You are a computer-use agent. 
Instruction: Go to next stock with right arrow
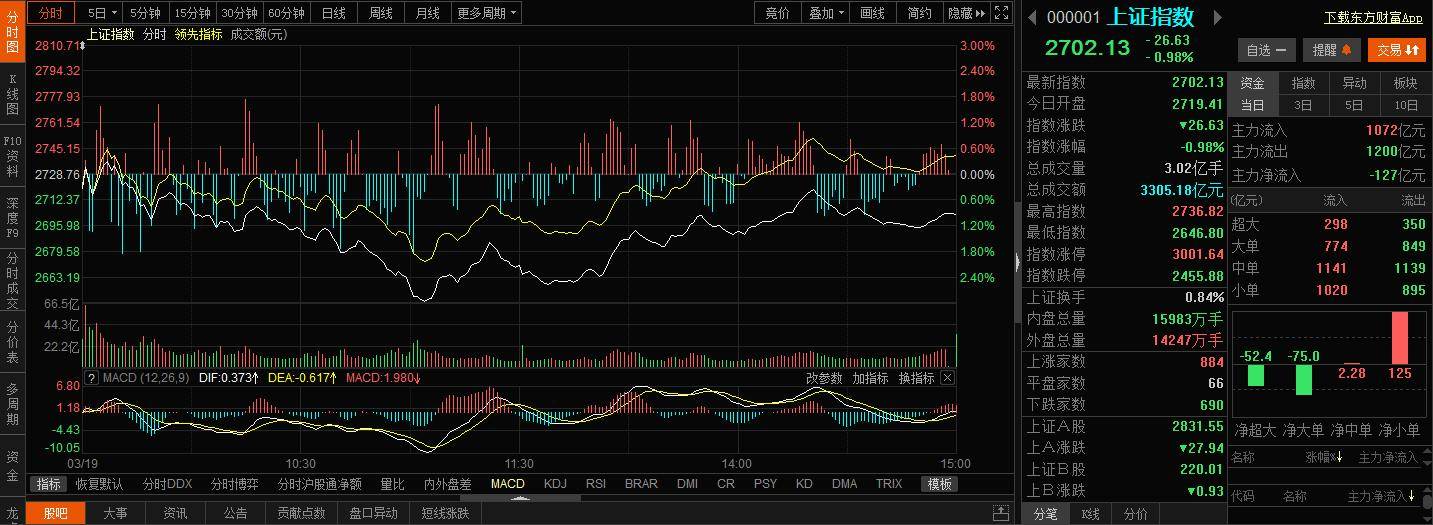click(1217, 17)
